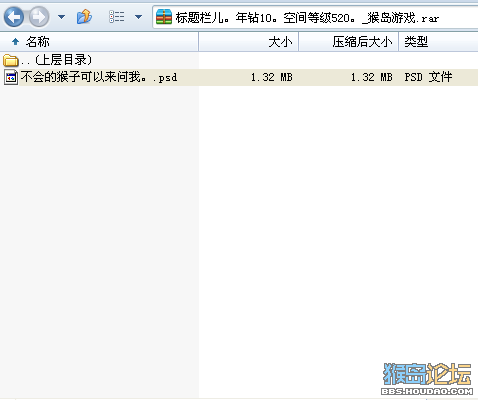Click the PSD 文件 type cell
478x400 pixels.
429,77
